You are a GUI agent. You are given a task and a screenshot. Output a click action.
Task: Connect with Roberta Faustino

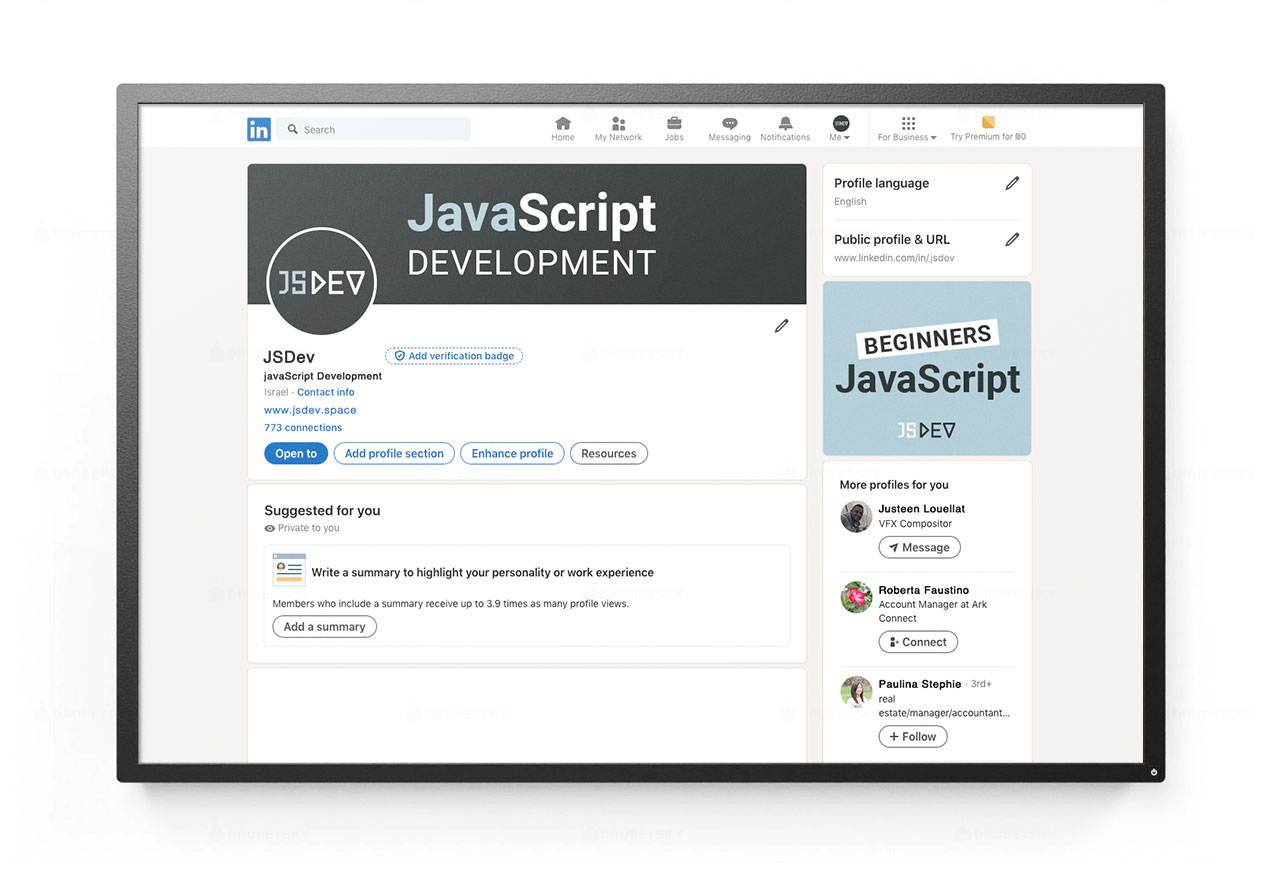coord(918,642)
